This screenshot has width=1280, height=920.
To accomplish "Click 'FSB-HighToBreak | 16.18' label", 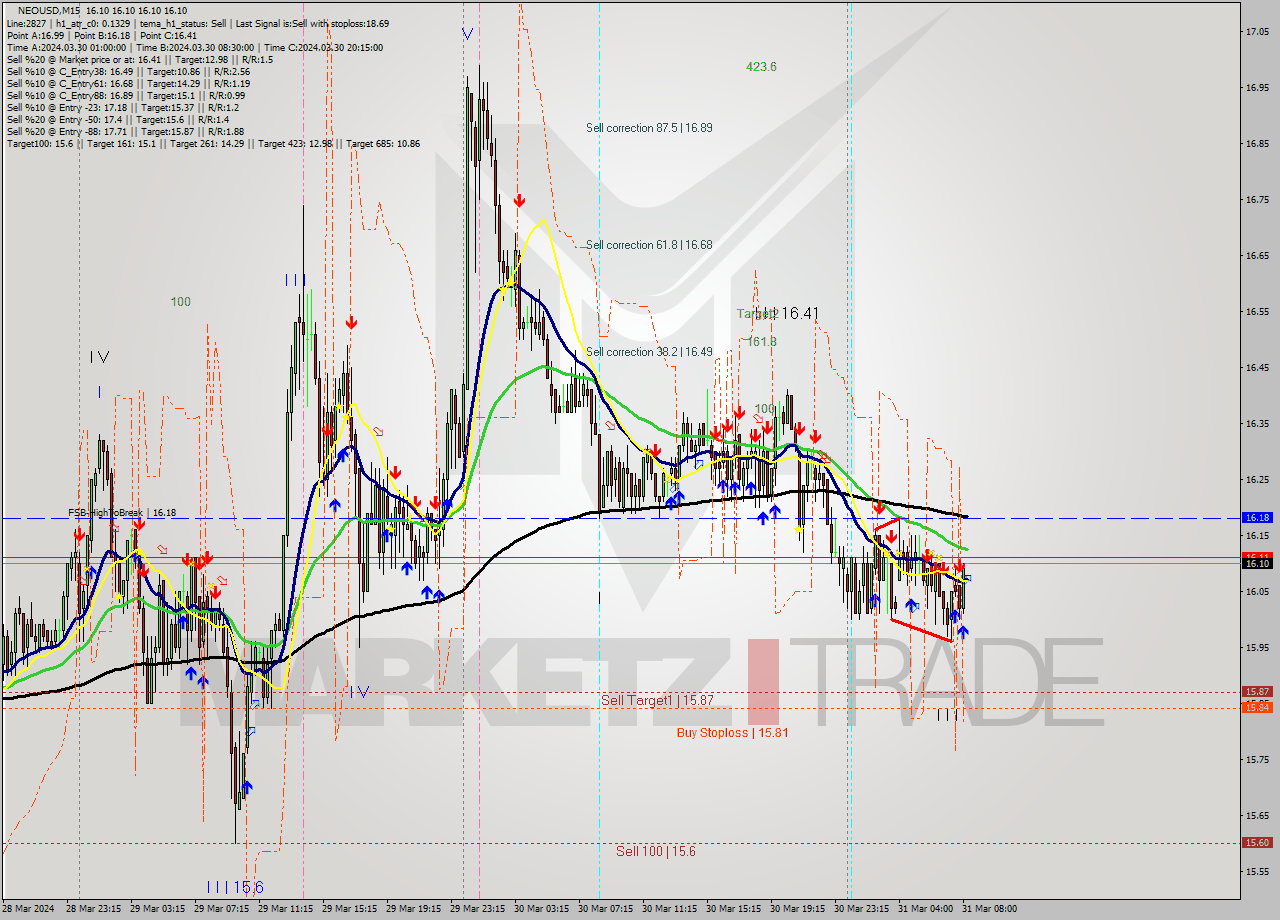I will click(122, 513).
